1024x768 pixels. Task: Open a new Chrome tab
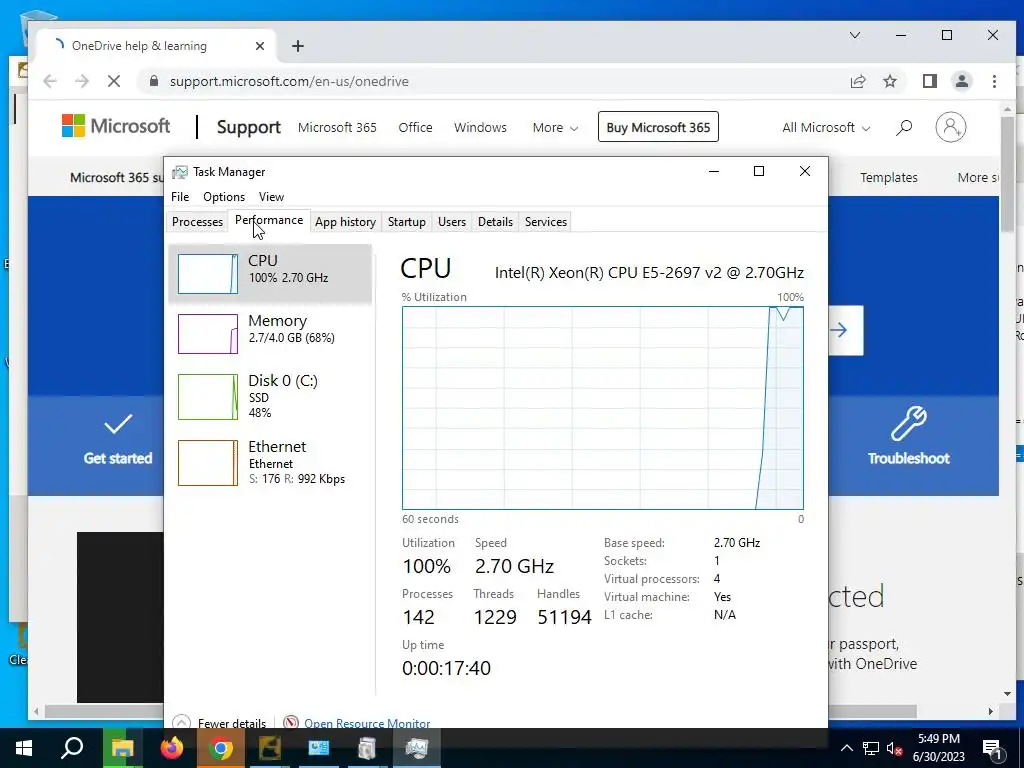[298, 46]
